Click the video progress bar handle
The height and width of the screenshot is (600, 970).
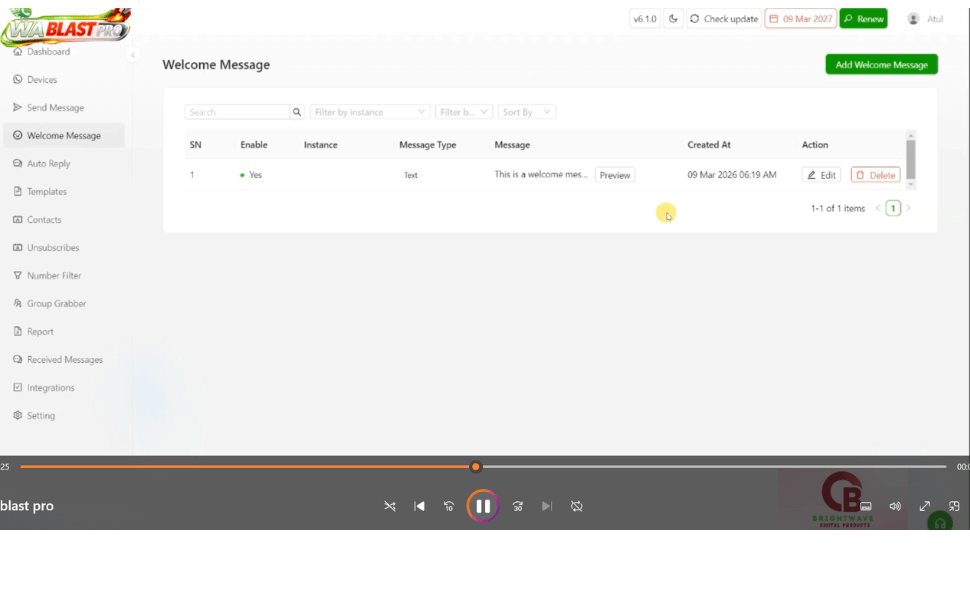point(476,466)
